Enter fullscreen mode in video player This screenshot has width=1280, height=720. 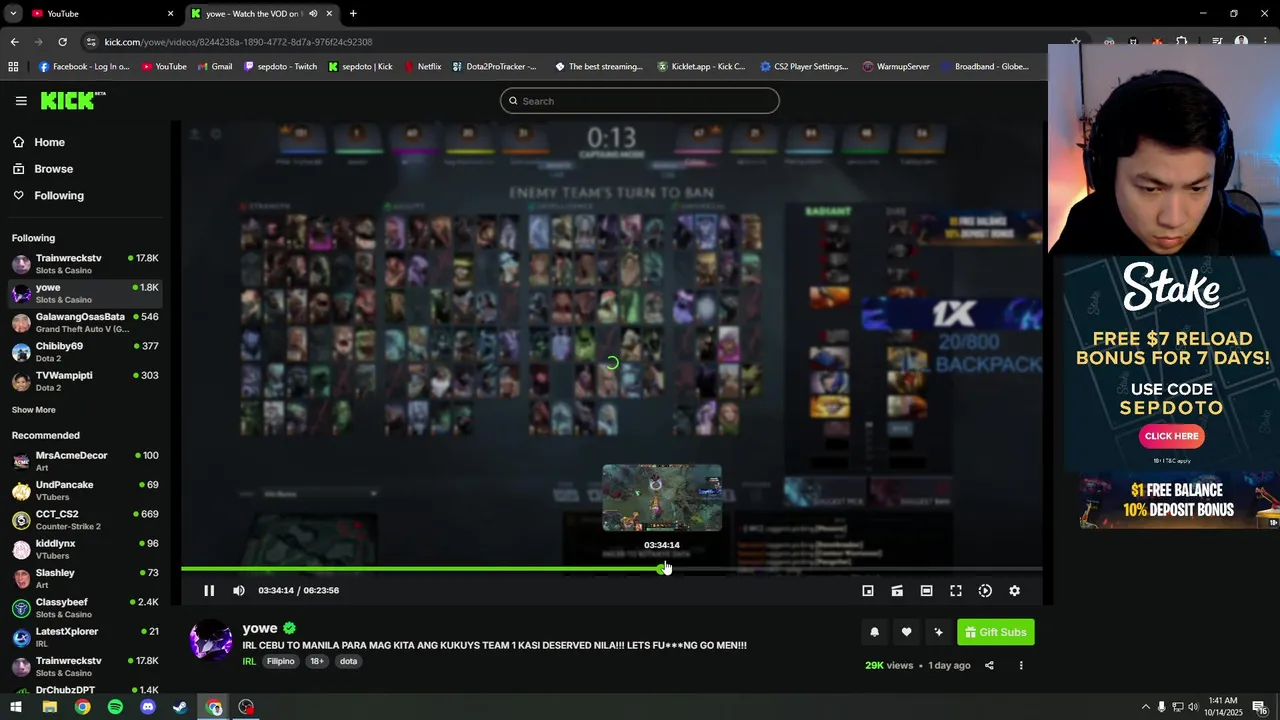tap(956, 591)
